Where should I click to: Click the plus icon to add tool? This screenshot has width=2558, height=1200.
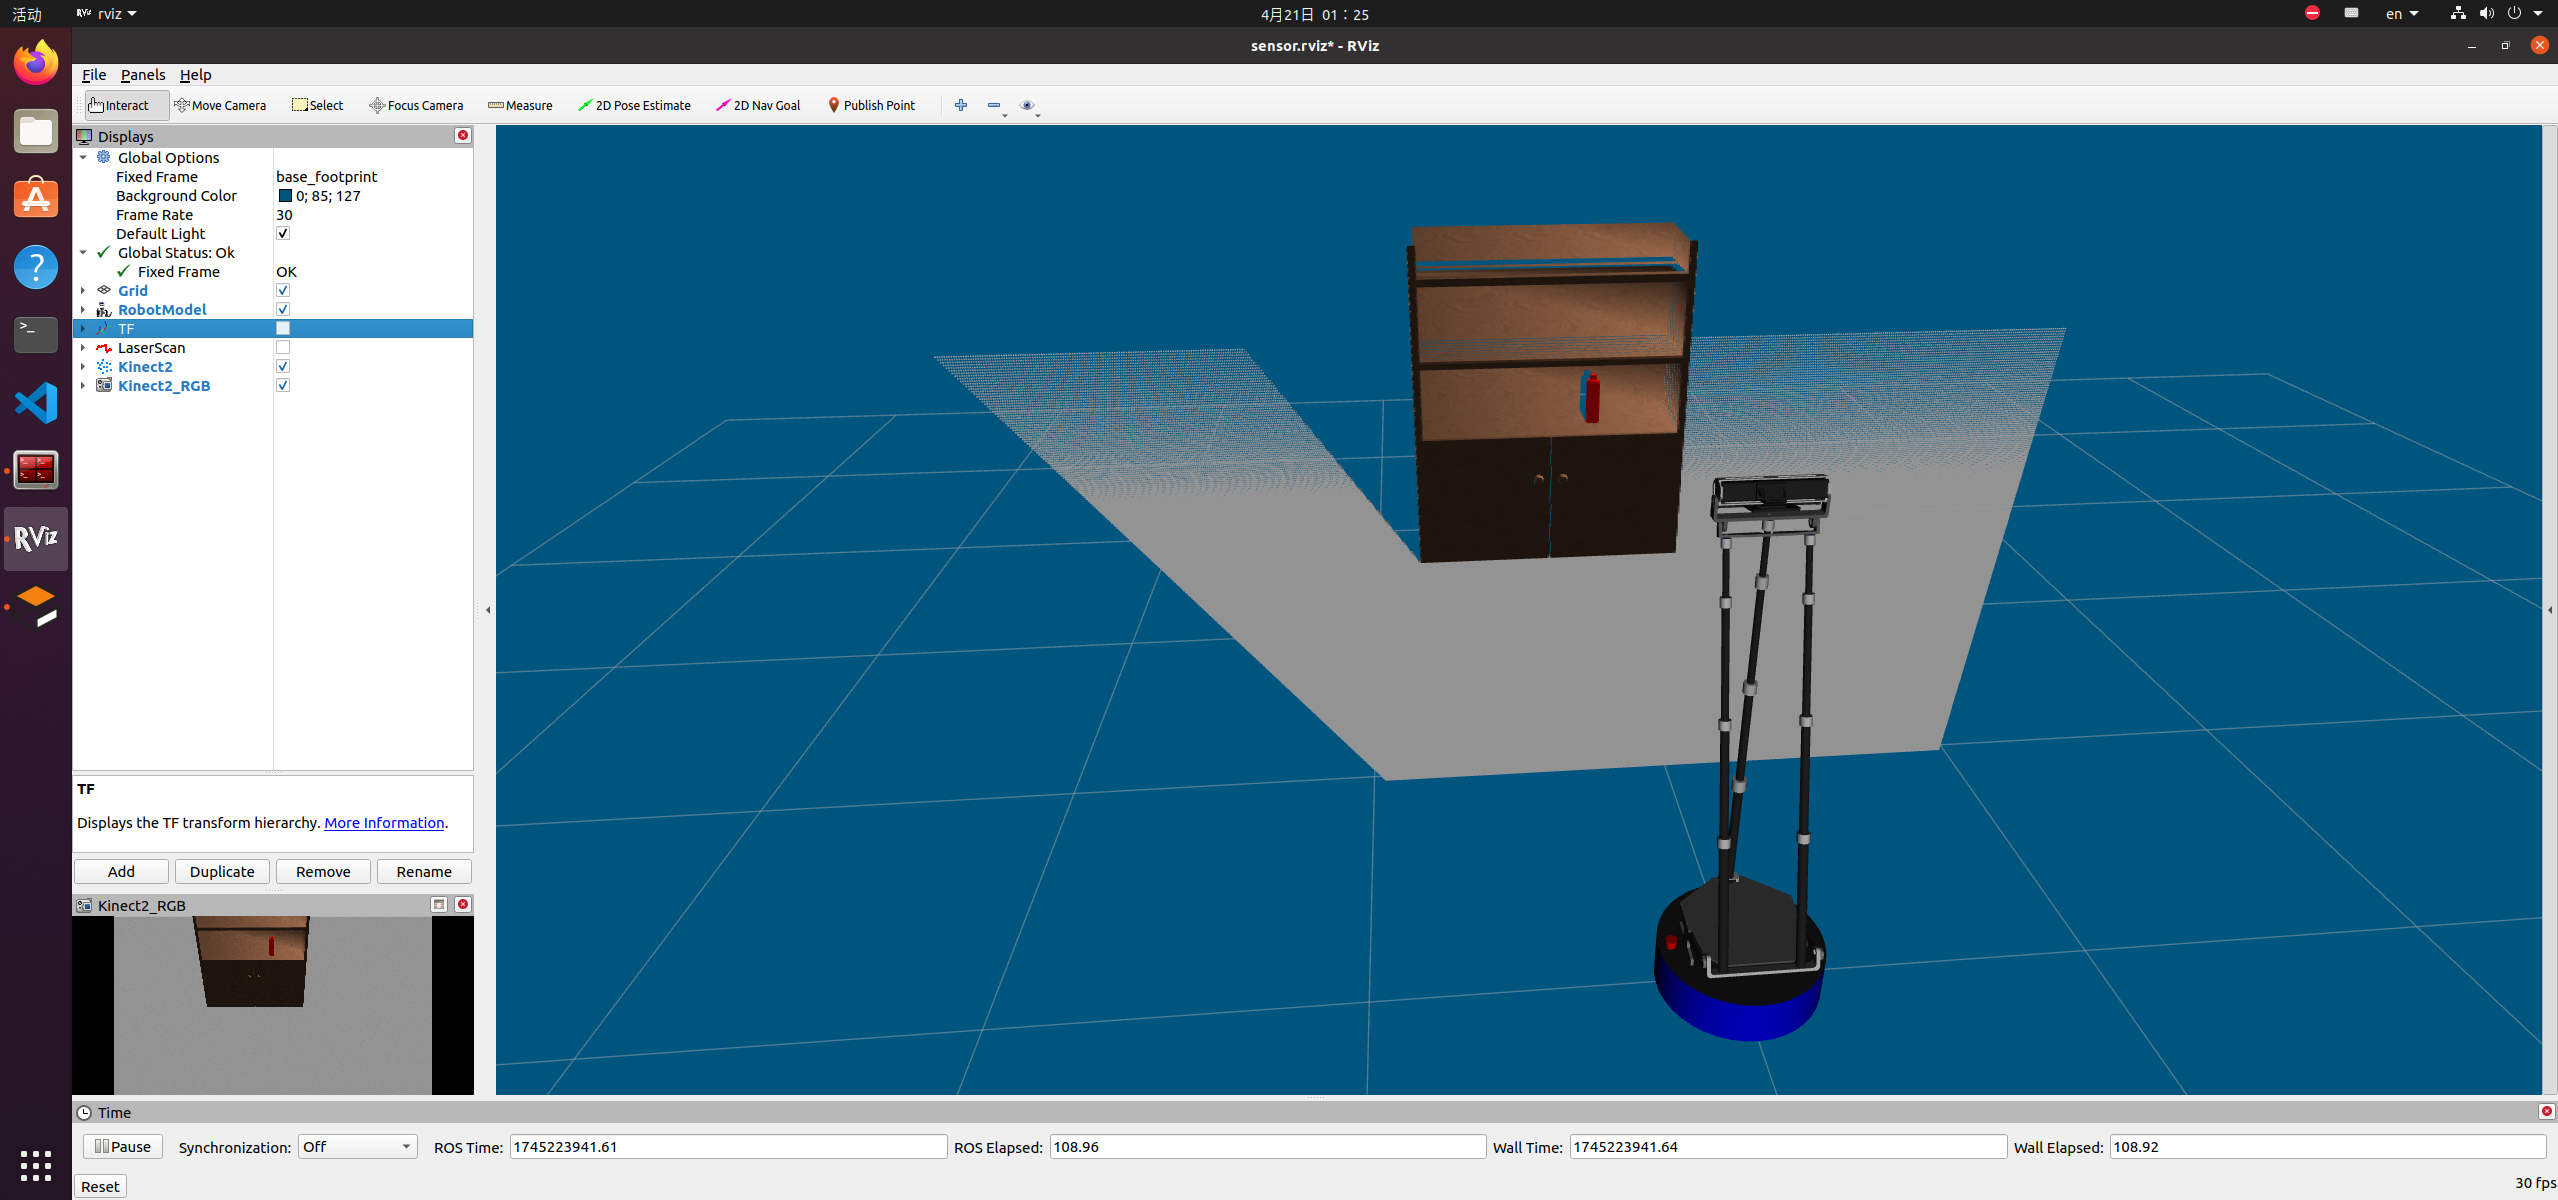[961, 105]
